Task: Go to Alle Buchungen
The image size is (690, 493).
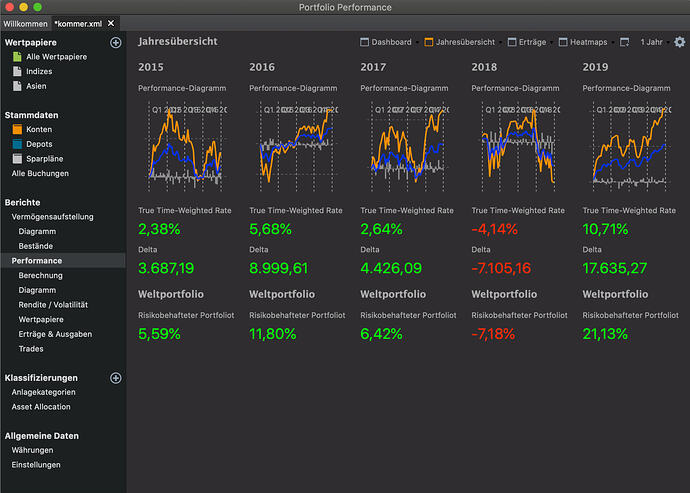Action: (x=40, y=173)
